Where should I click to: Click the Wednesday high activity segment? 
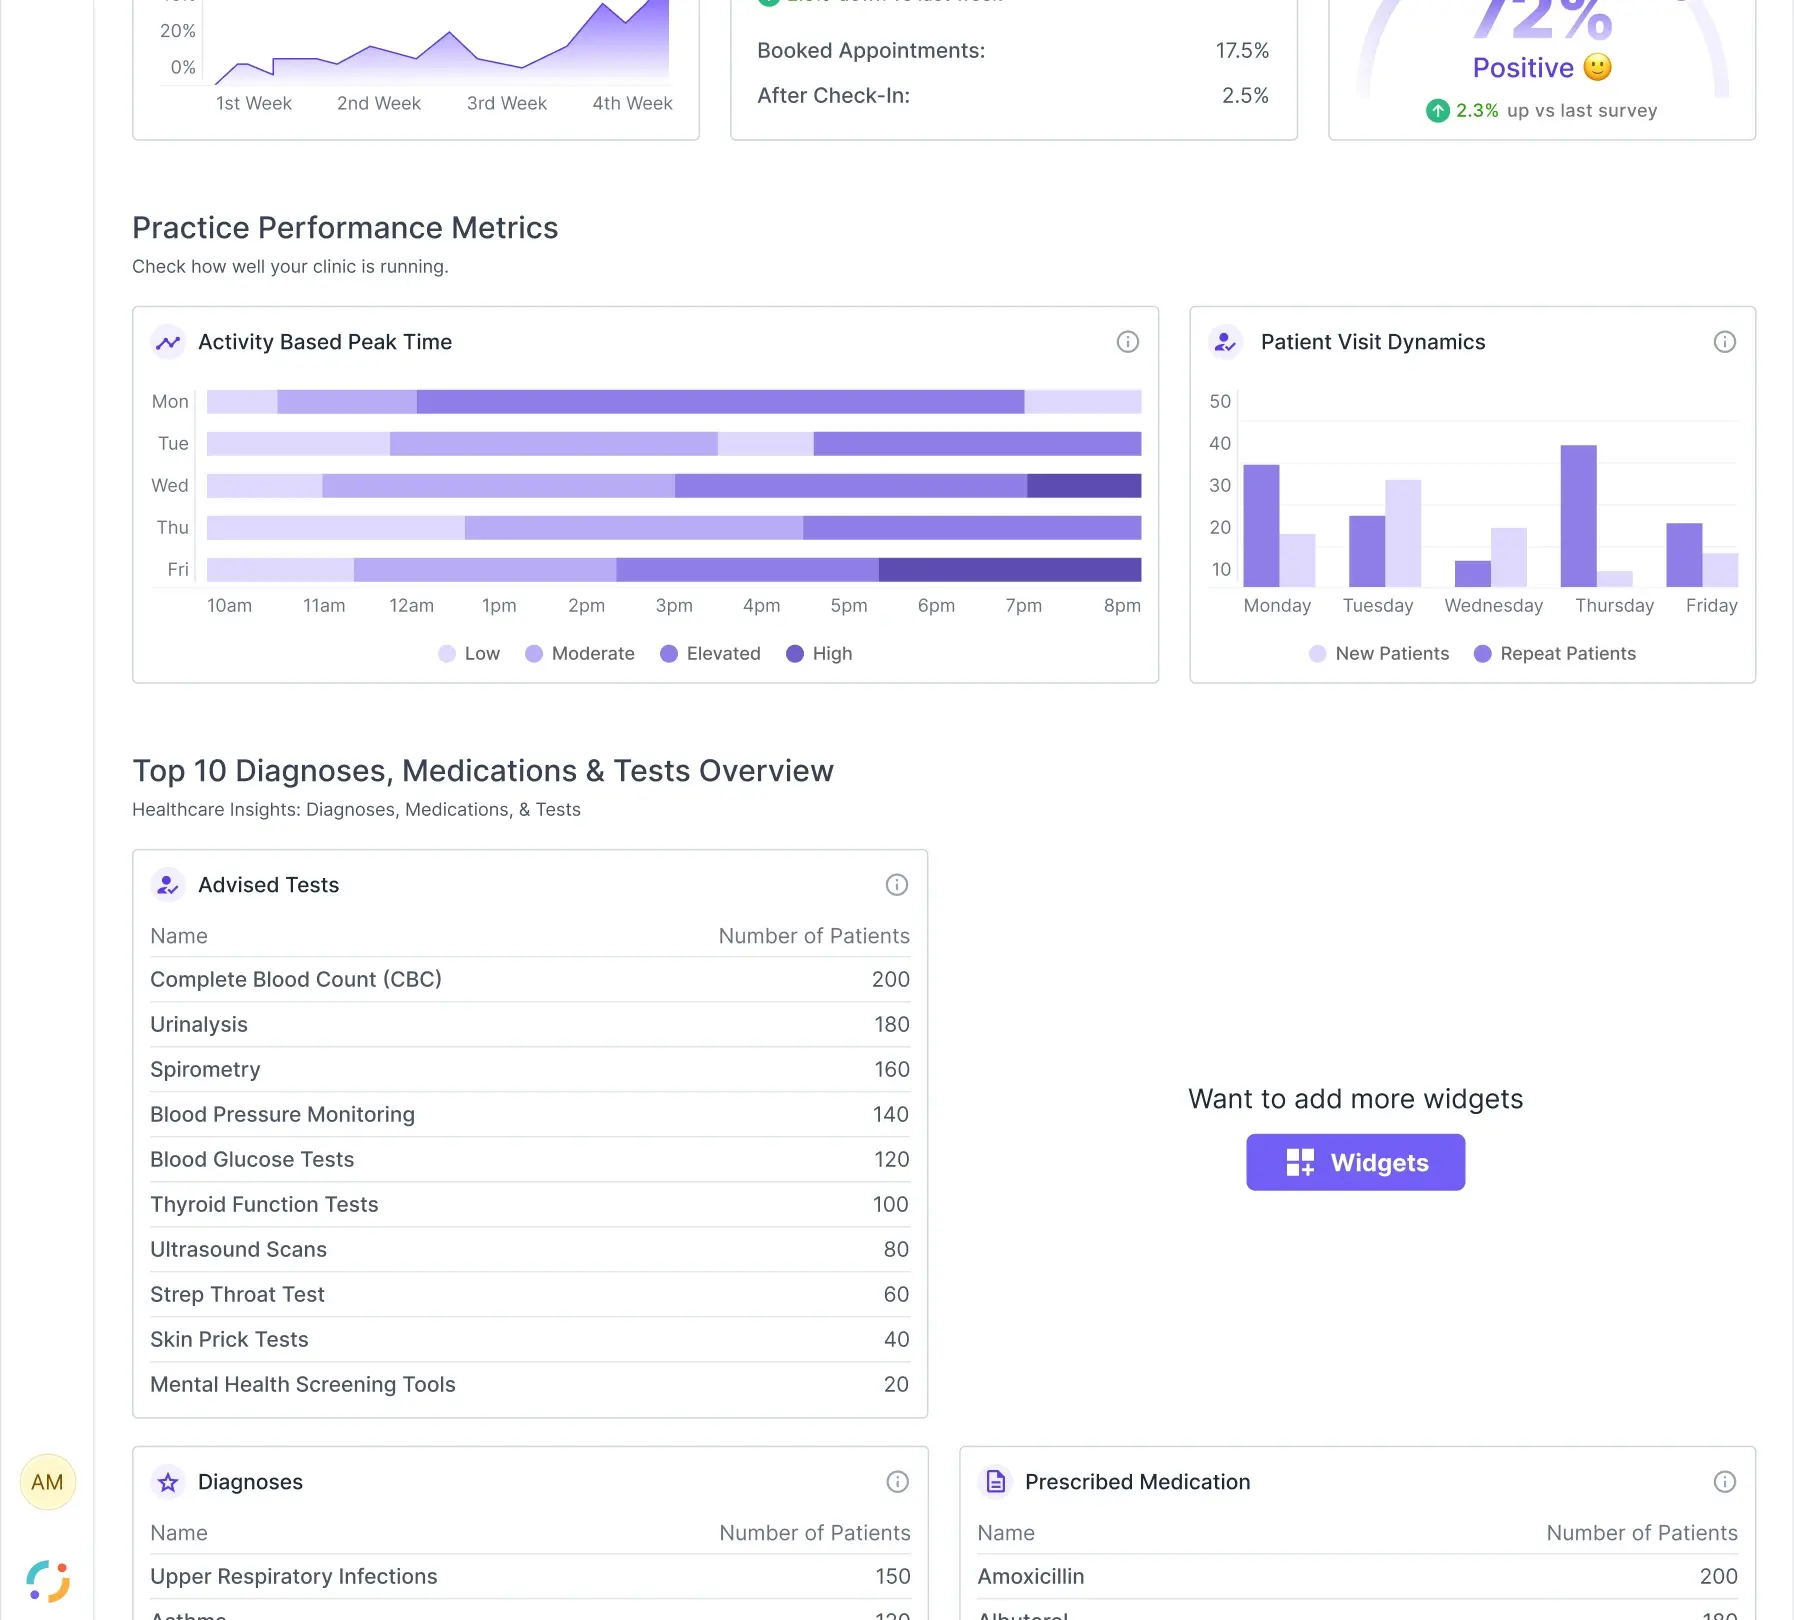[x=1084, y=486]
